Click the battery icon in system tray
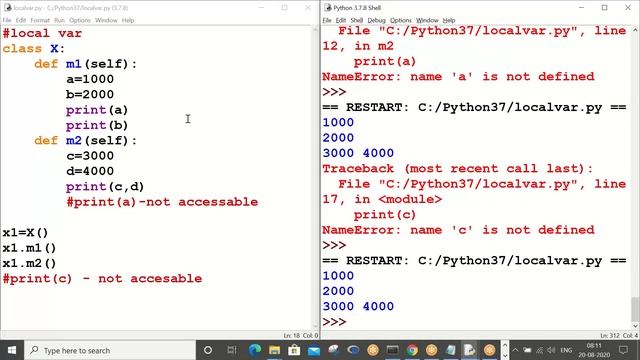 (527, 350)
